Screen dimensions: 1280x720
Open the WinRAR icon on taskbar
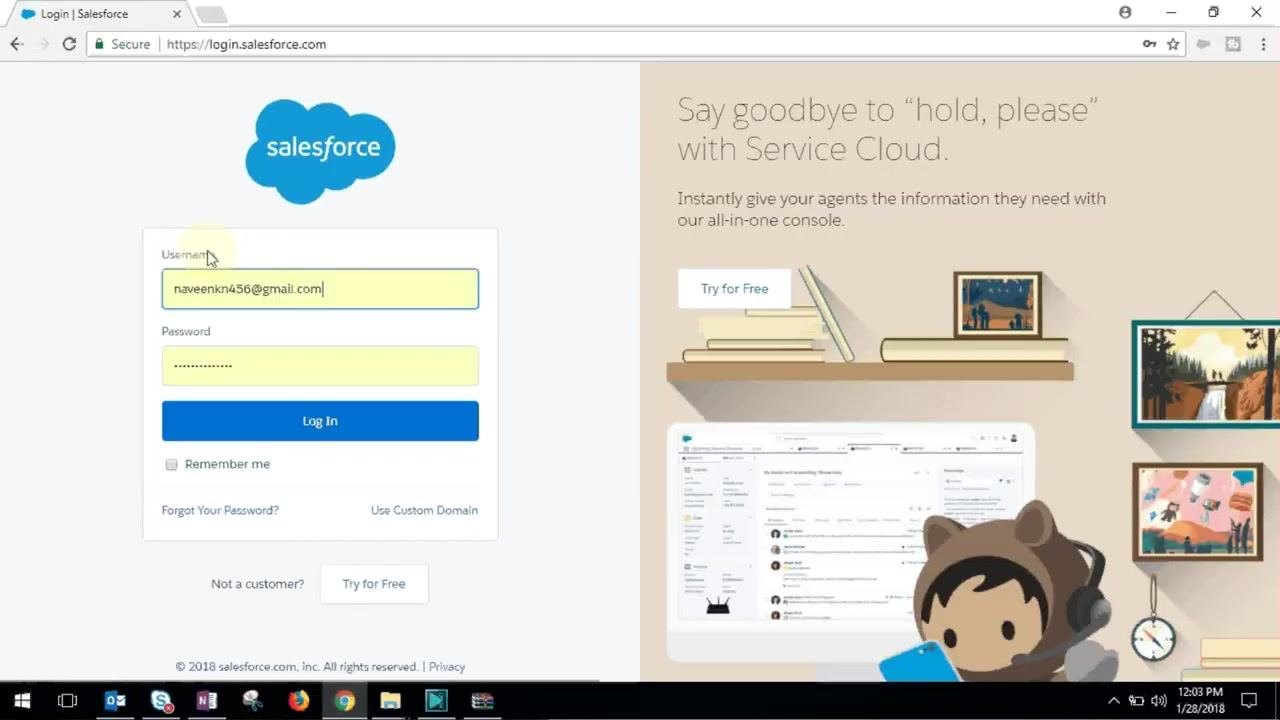point(482,701)
